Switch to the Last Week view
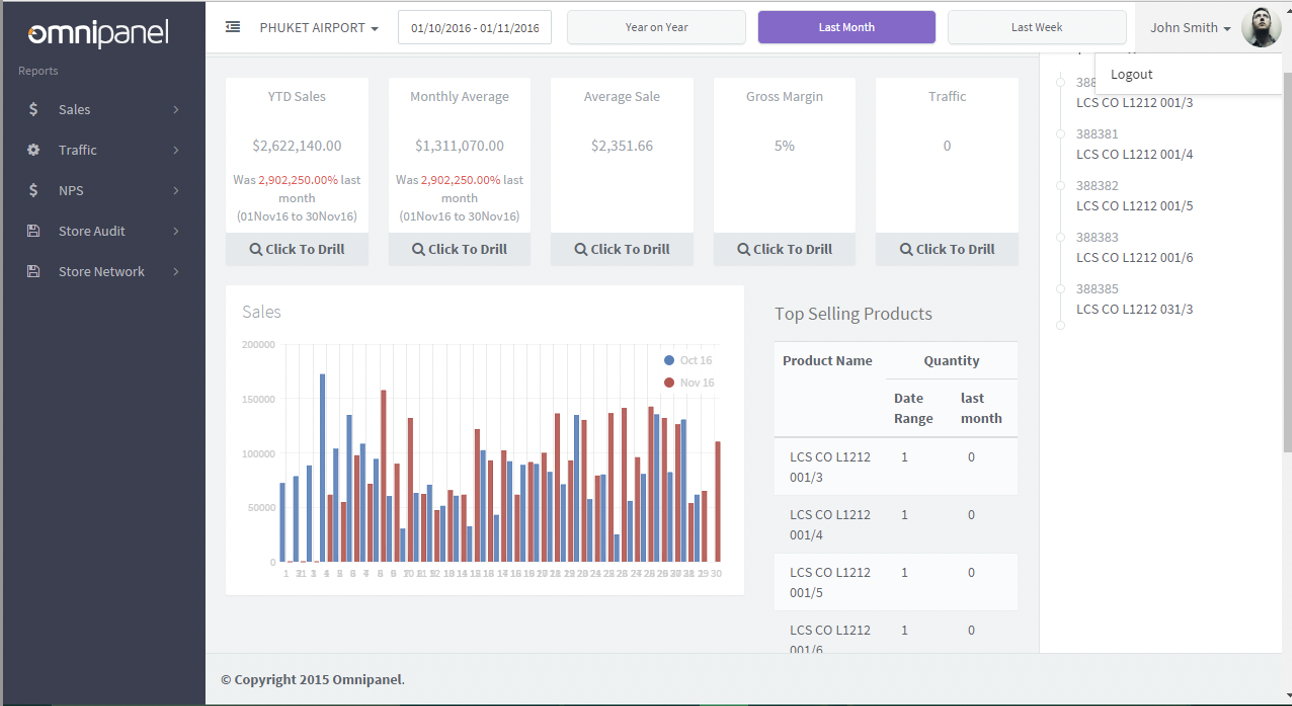The image size is (1292, 706). (x=1036, y=27)
